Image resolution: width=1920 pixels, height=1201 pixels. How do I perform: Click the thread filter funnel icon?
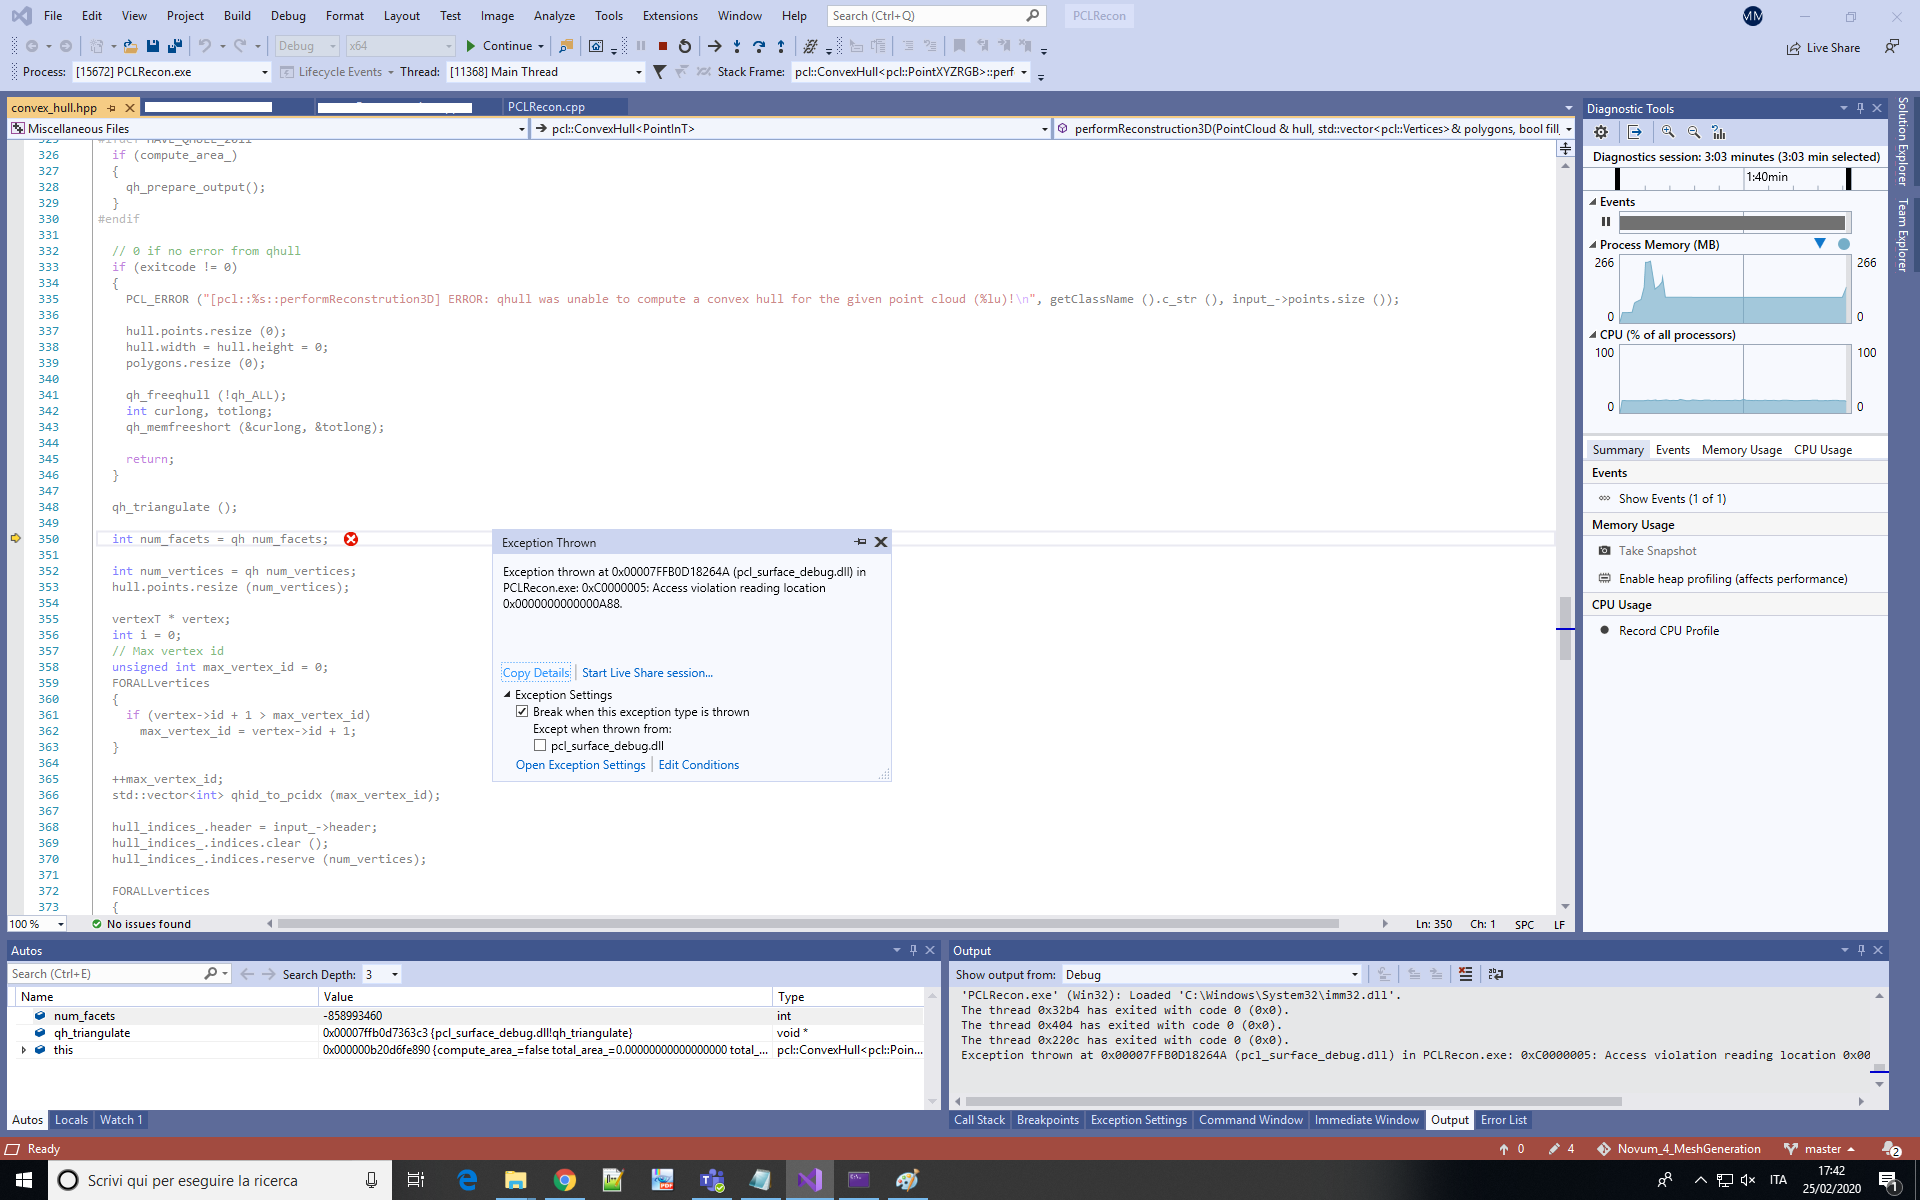click(659, 72)
